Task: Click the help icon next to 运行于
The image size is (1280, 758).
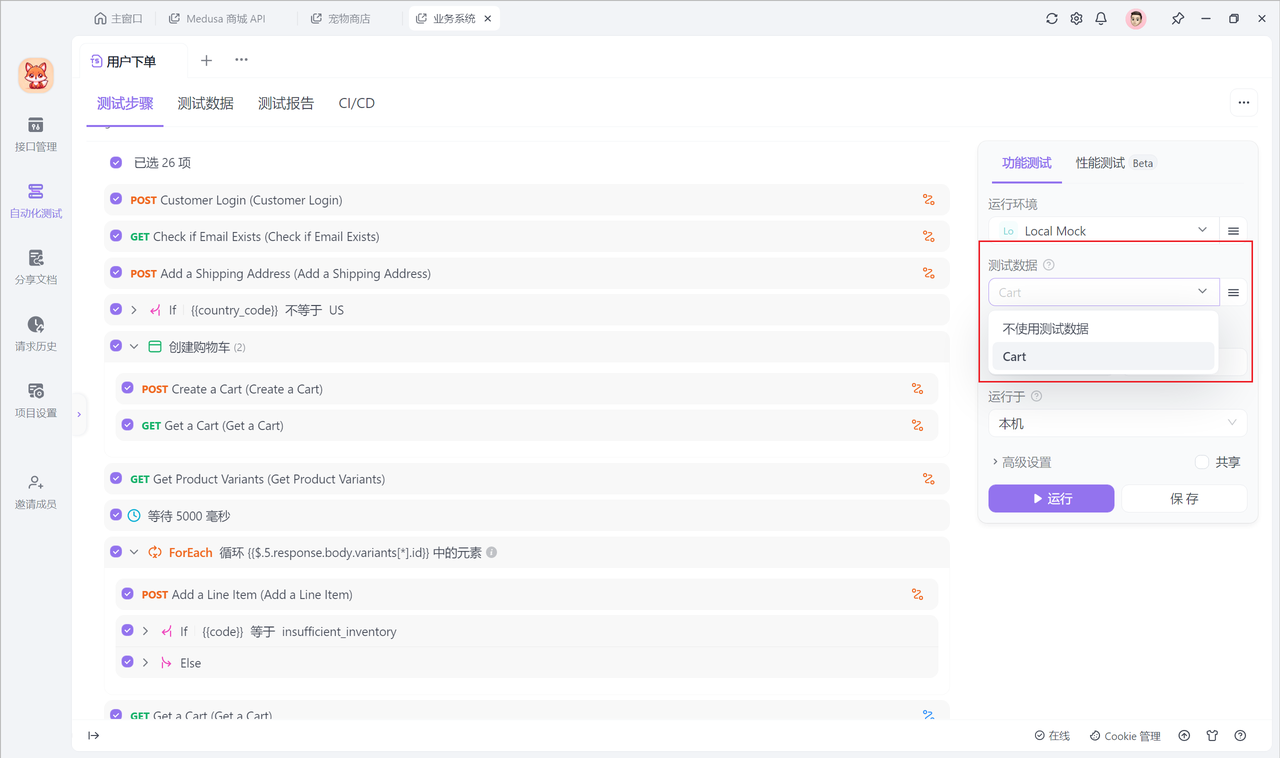Action: 1036,396
